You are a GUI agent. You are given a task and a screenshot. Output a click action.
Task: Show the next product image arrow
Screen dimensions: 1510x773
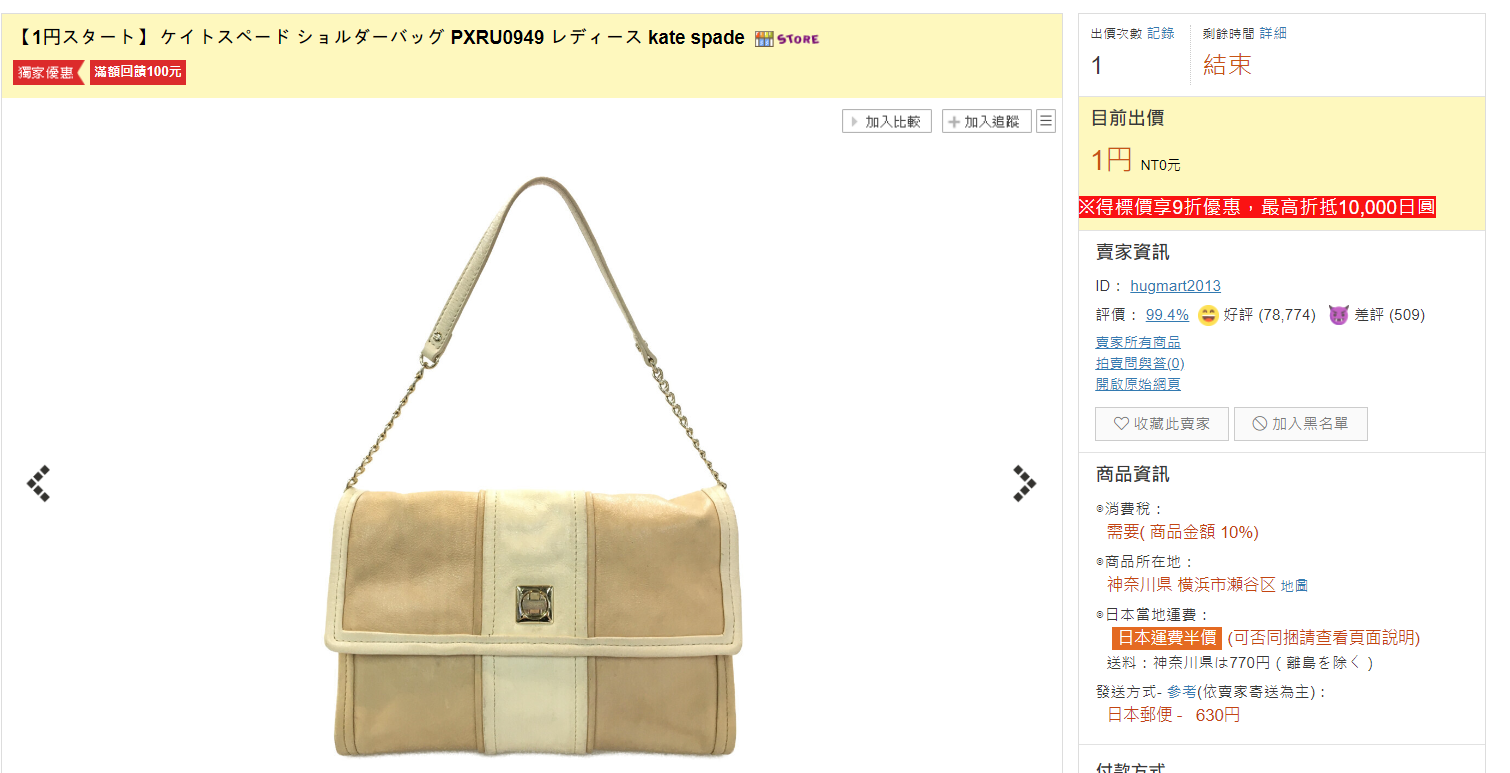pos(1025,484)
